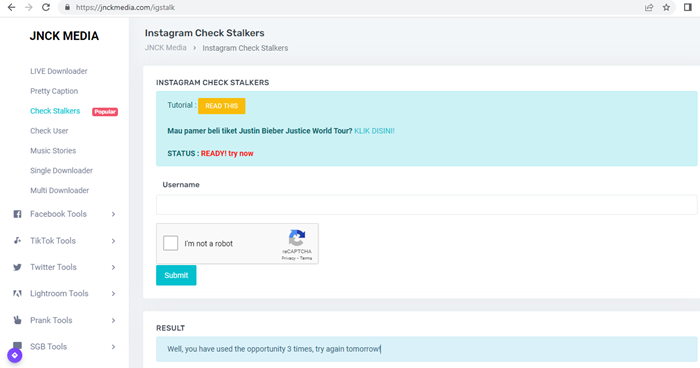Reload the page with refresh icon
The height and width of the screenshot is (368, 700).
coord(46,7)
